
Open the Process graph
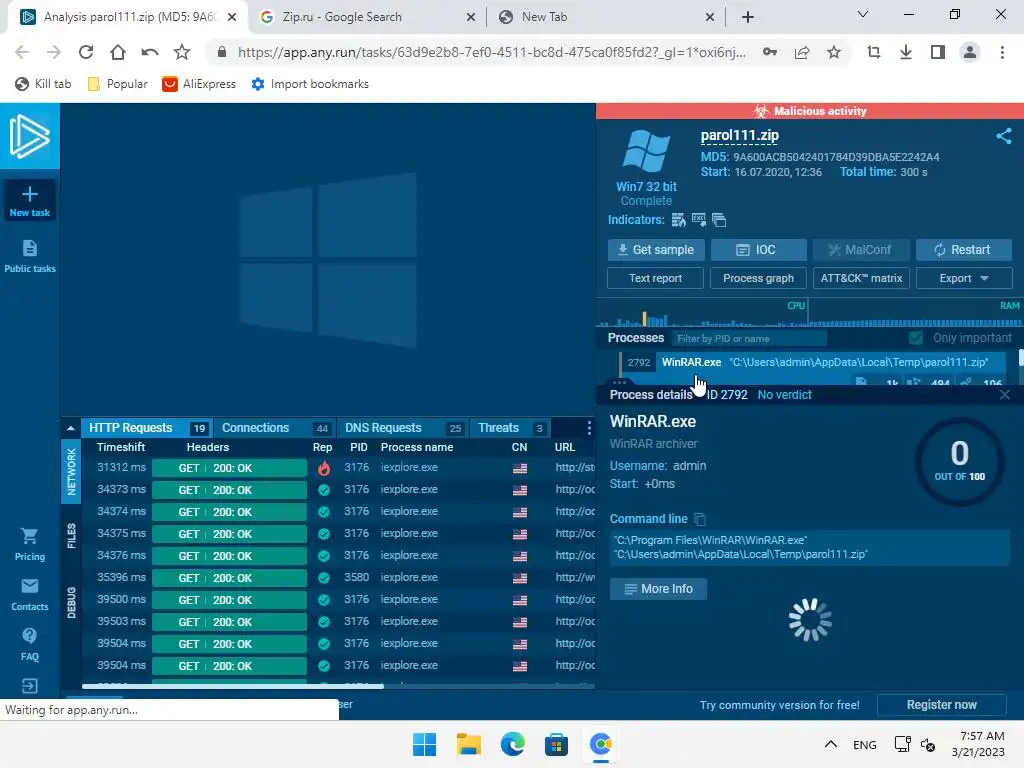pyautogui.click(x=758, y=278)
